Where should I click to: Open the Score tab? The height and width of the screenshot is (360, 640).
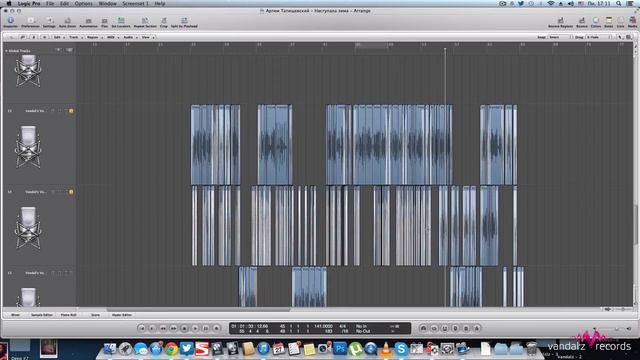click(x=95, y=315)
